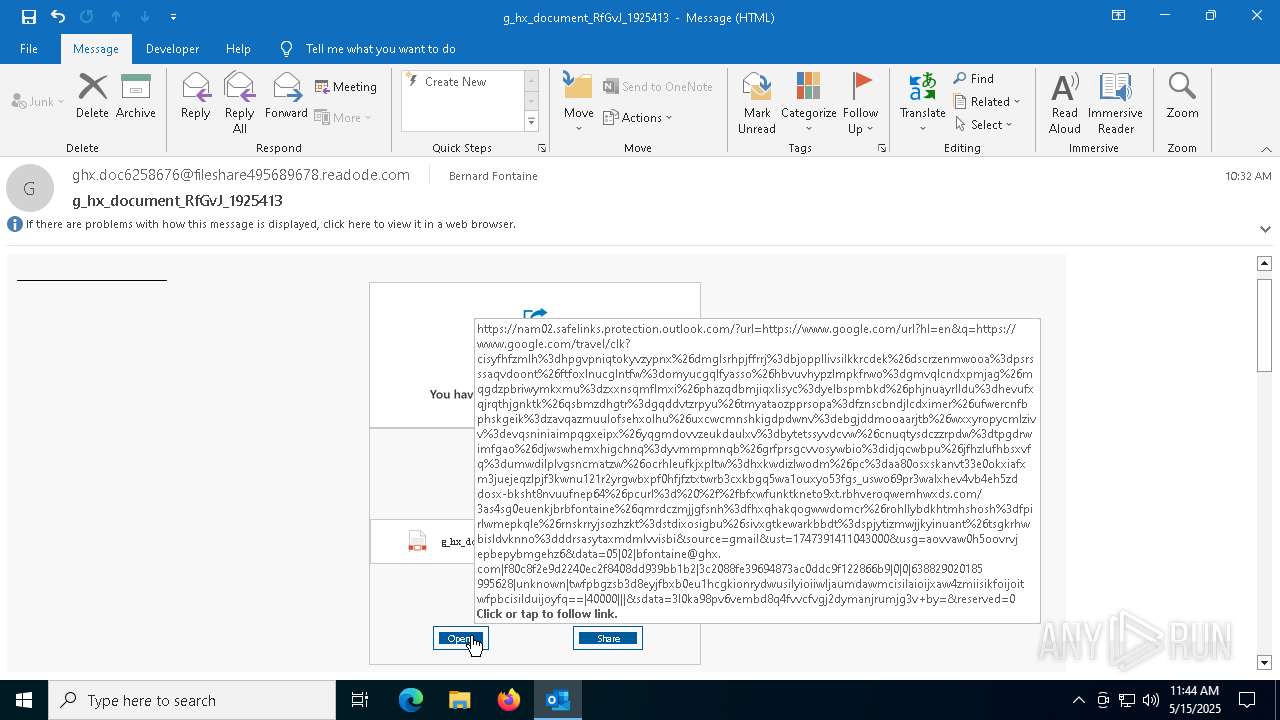Open the Actions dropdown
This screenshot has height=720, width=1280.
pos(638,117)
